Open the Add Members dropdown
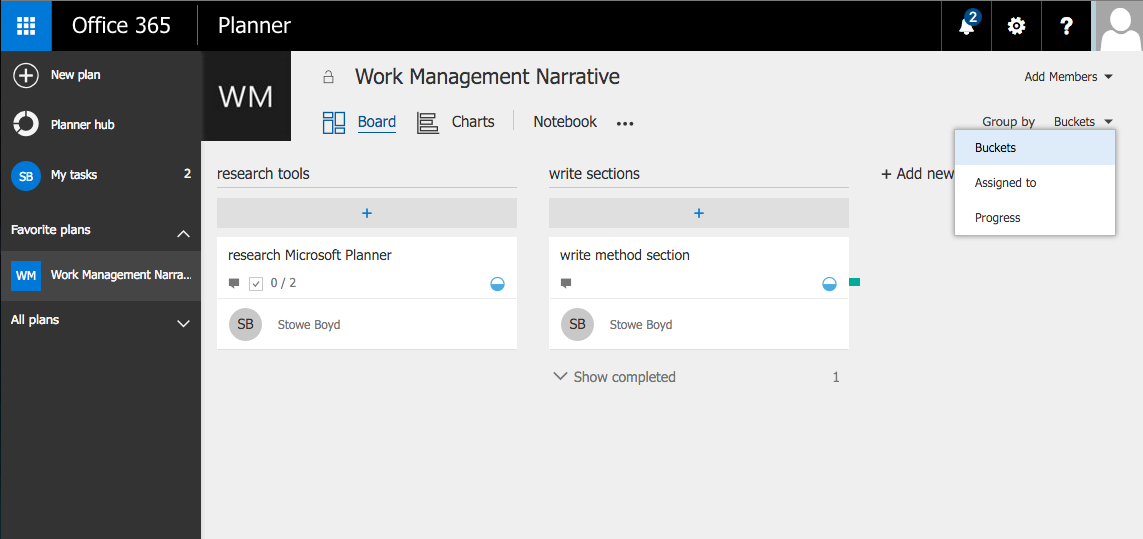1143x539 pixels. (x=1068, y=77)
